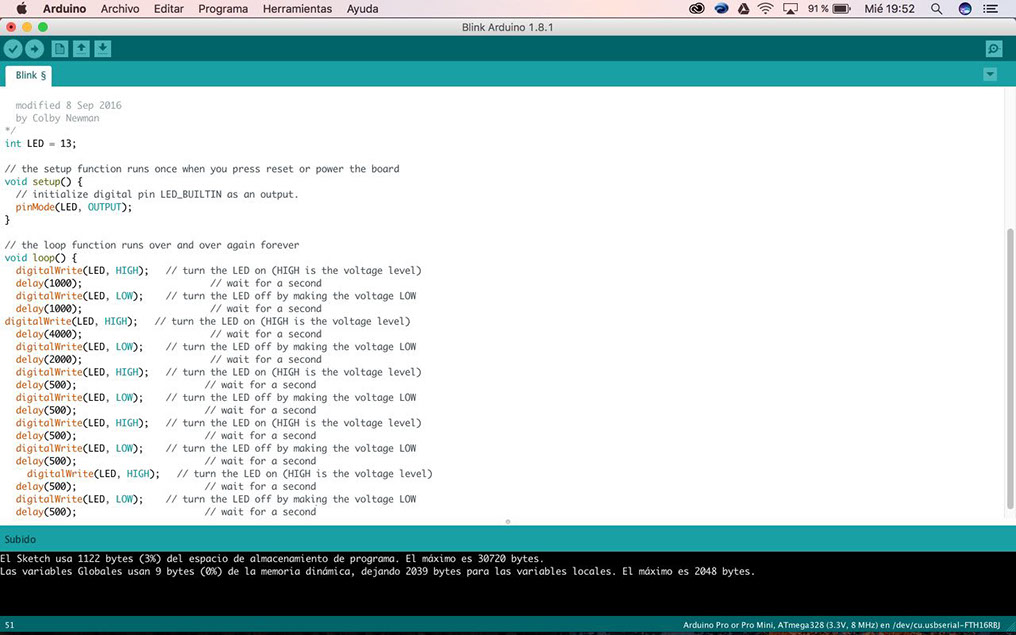Screen dimensions: 1016x635
Task: Click the Upload arrow button
Action: (34, 49)
